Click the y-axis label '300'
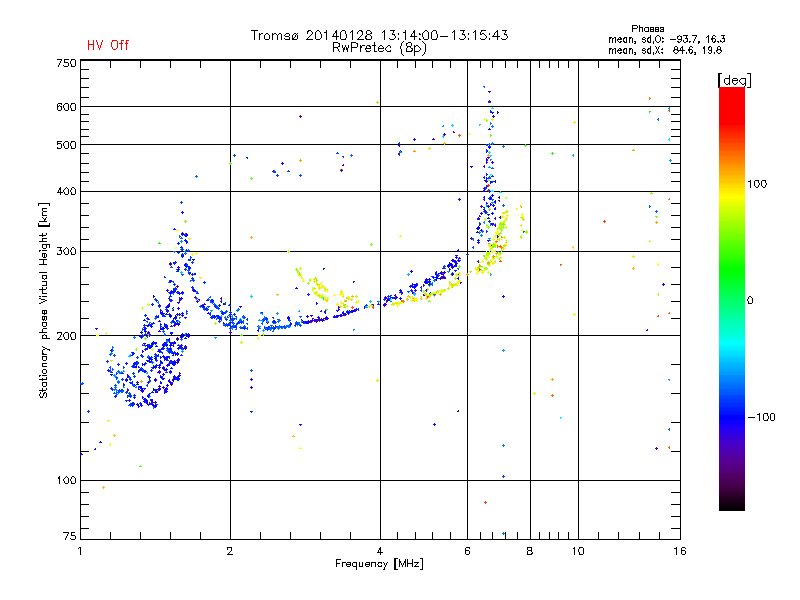Screen dimensions: 800x600 [x=66, y=252]
